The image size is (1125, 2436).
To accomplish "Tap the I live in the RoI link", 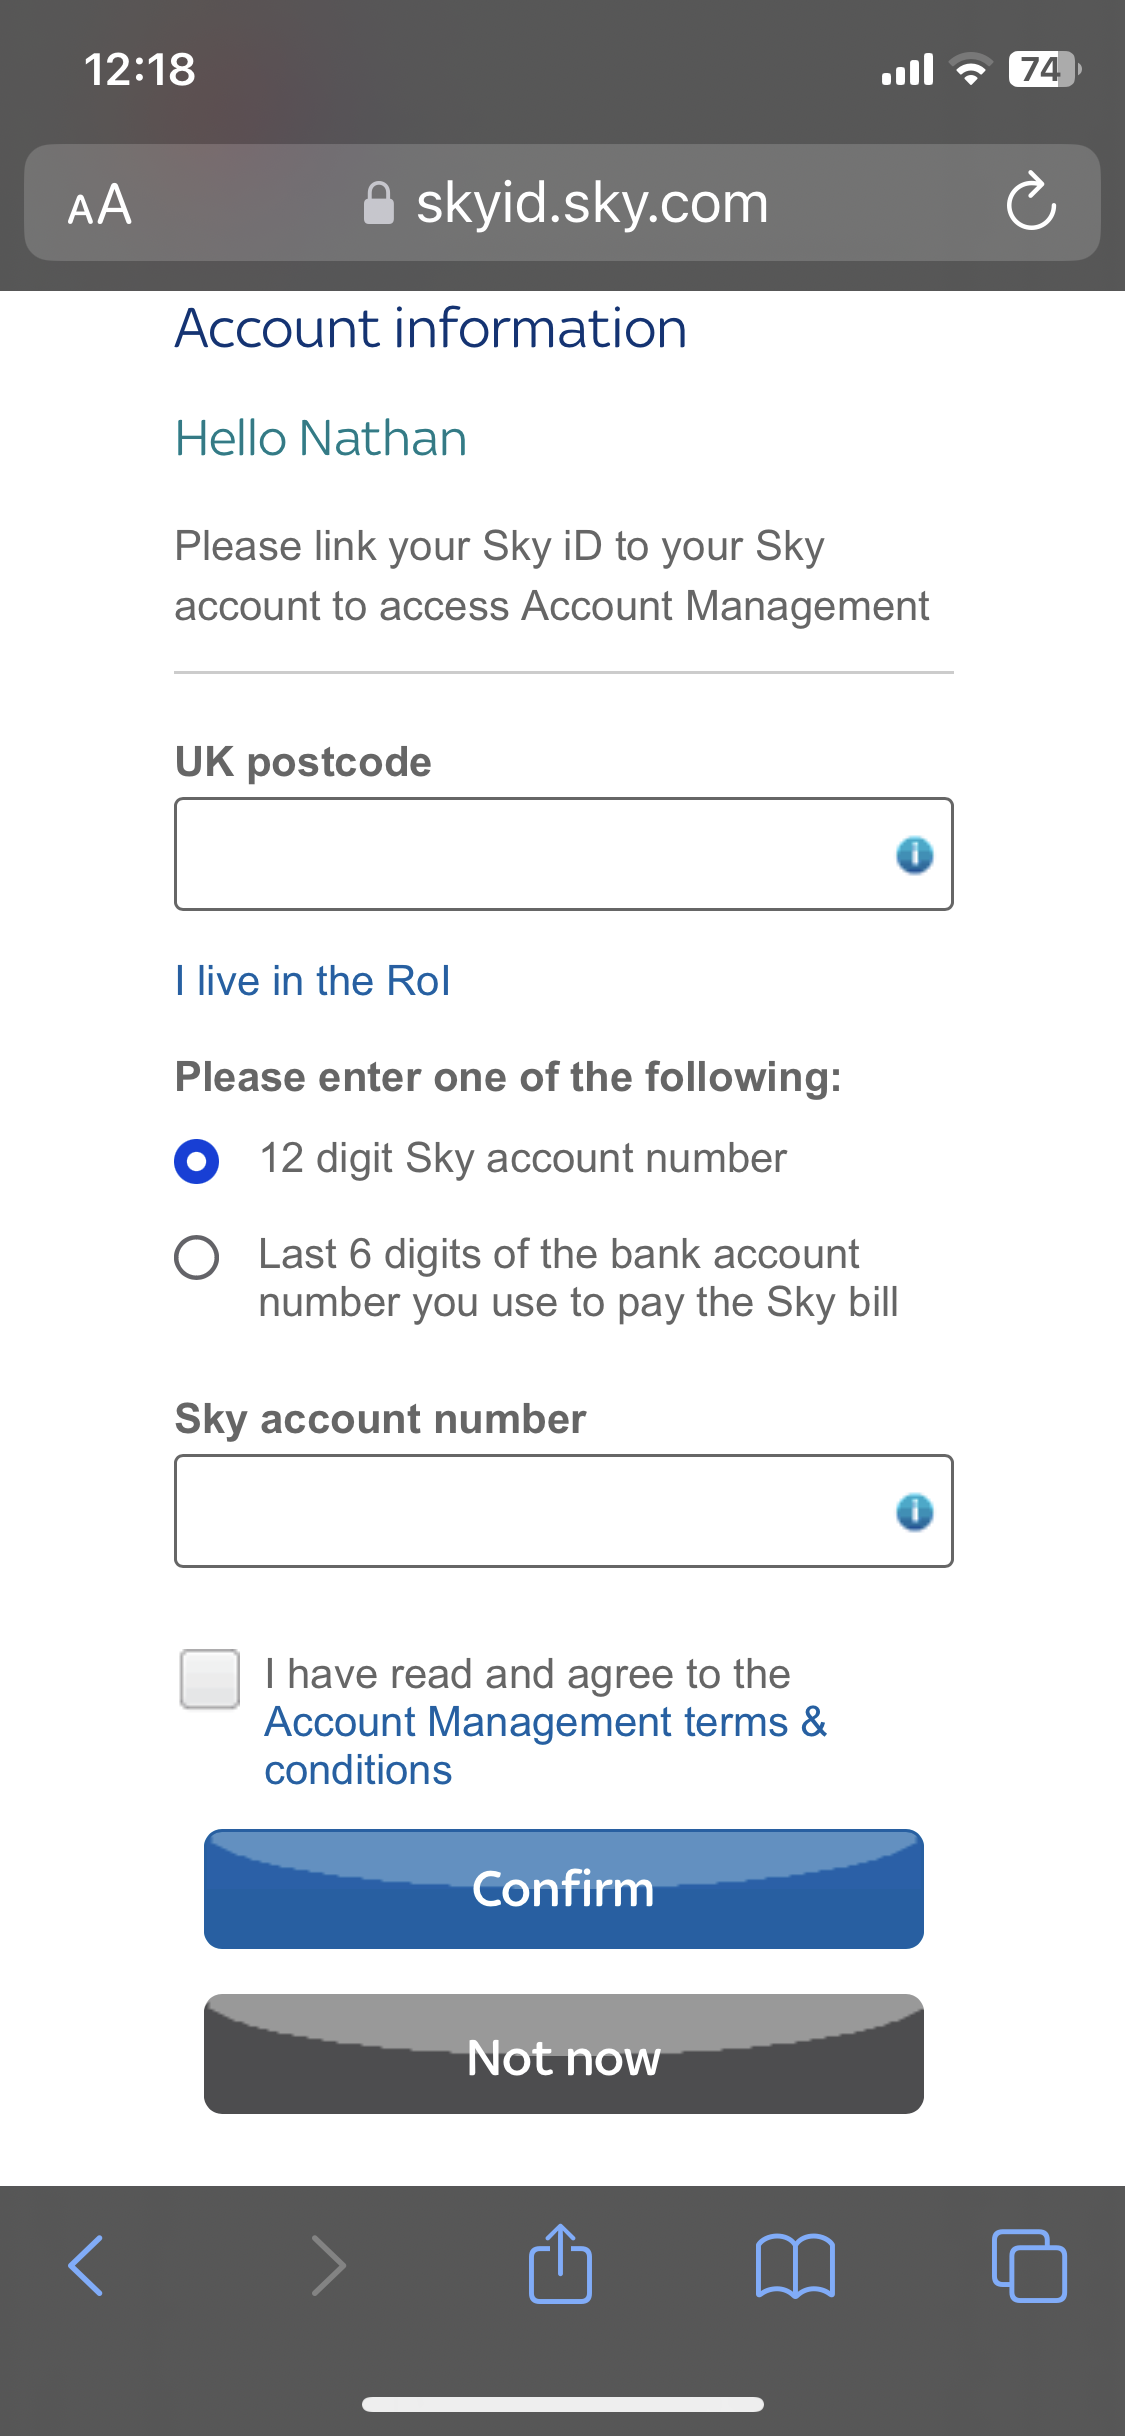I will point(311,981).
